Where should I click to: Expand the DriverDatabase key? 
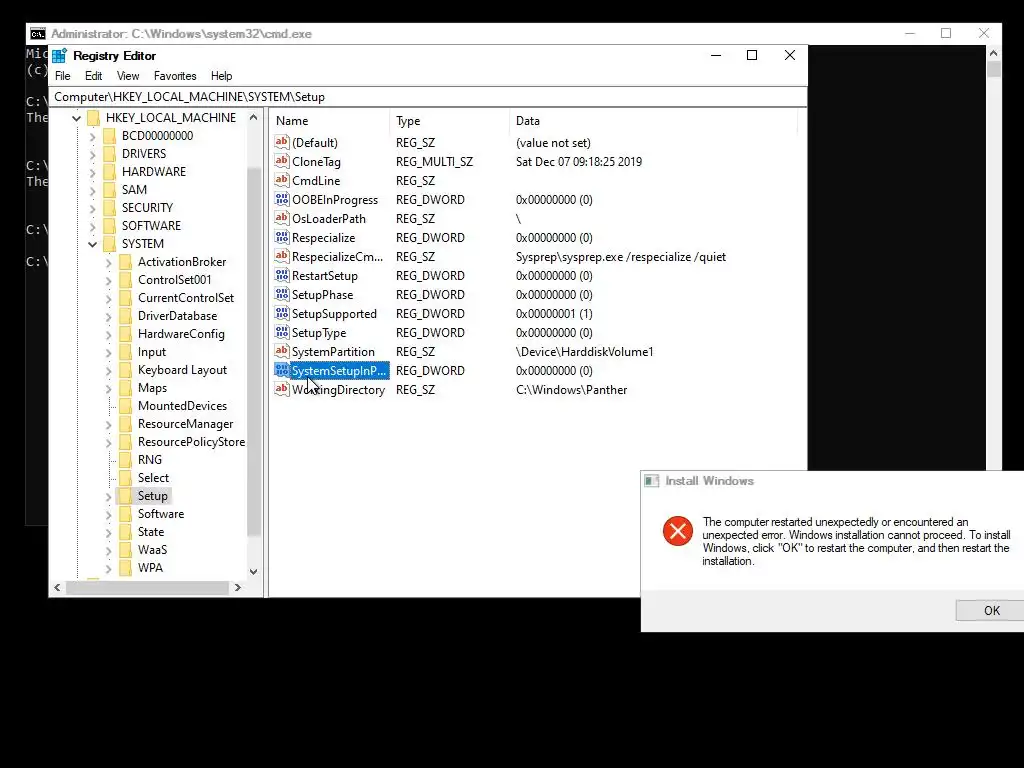108,316
